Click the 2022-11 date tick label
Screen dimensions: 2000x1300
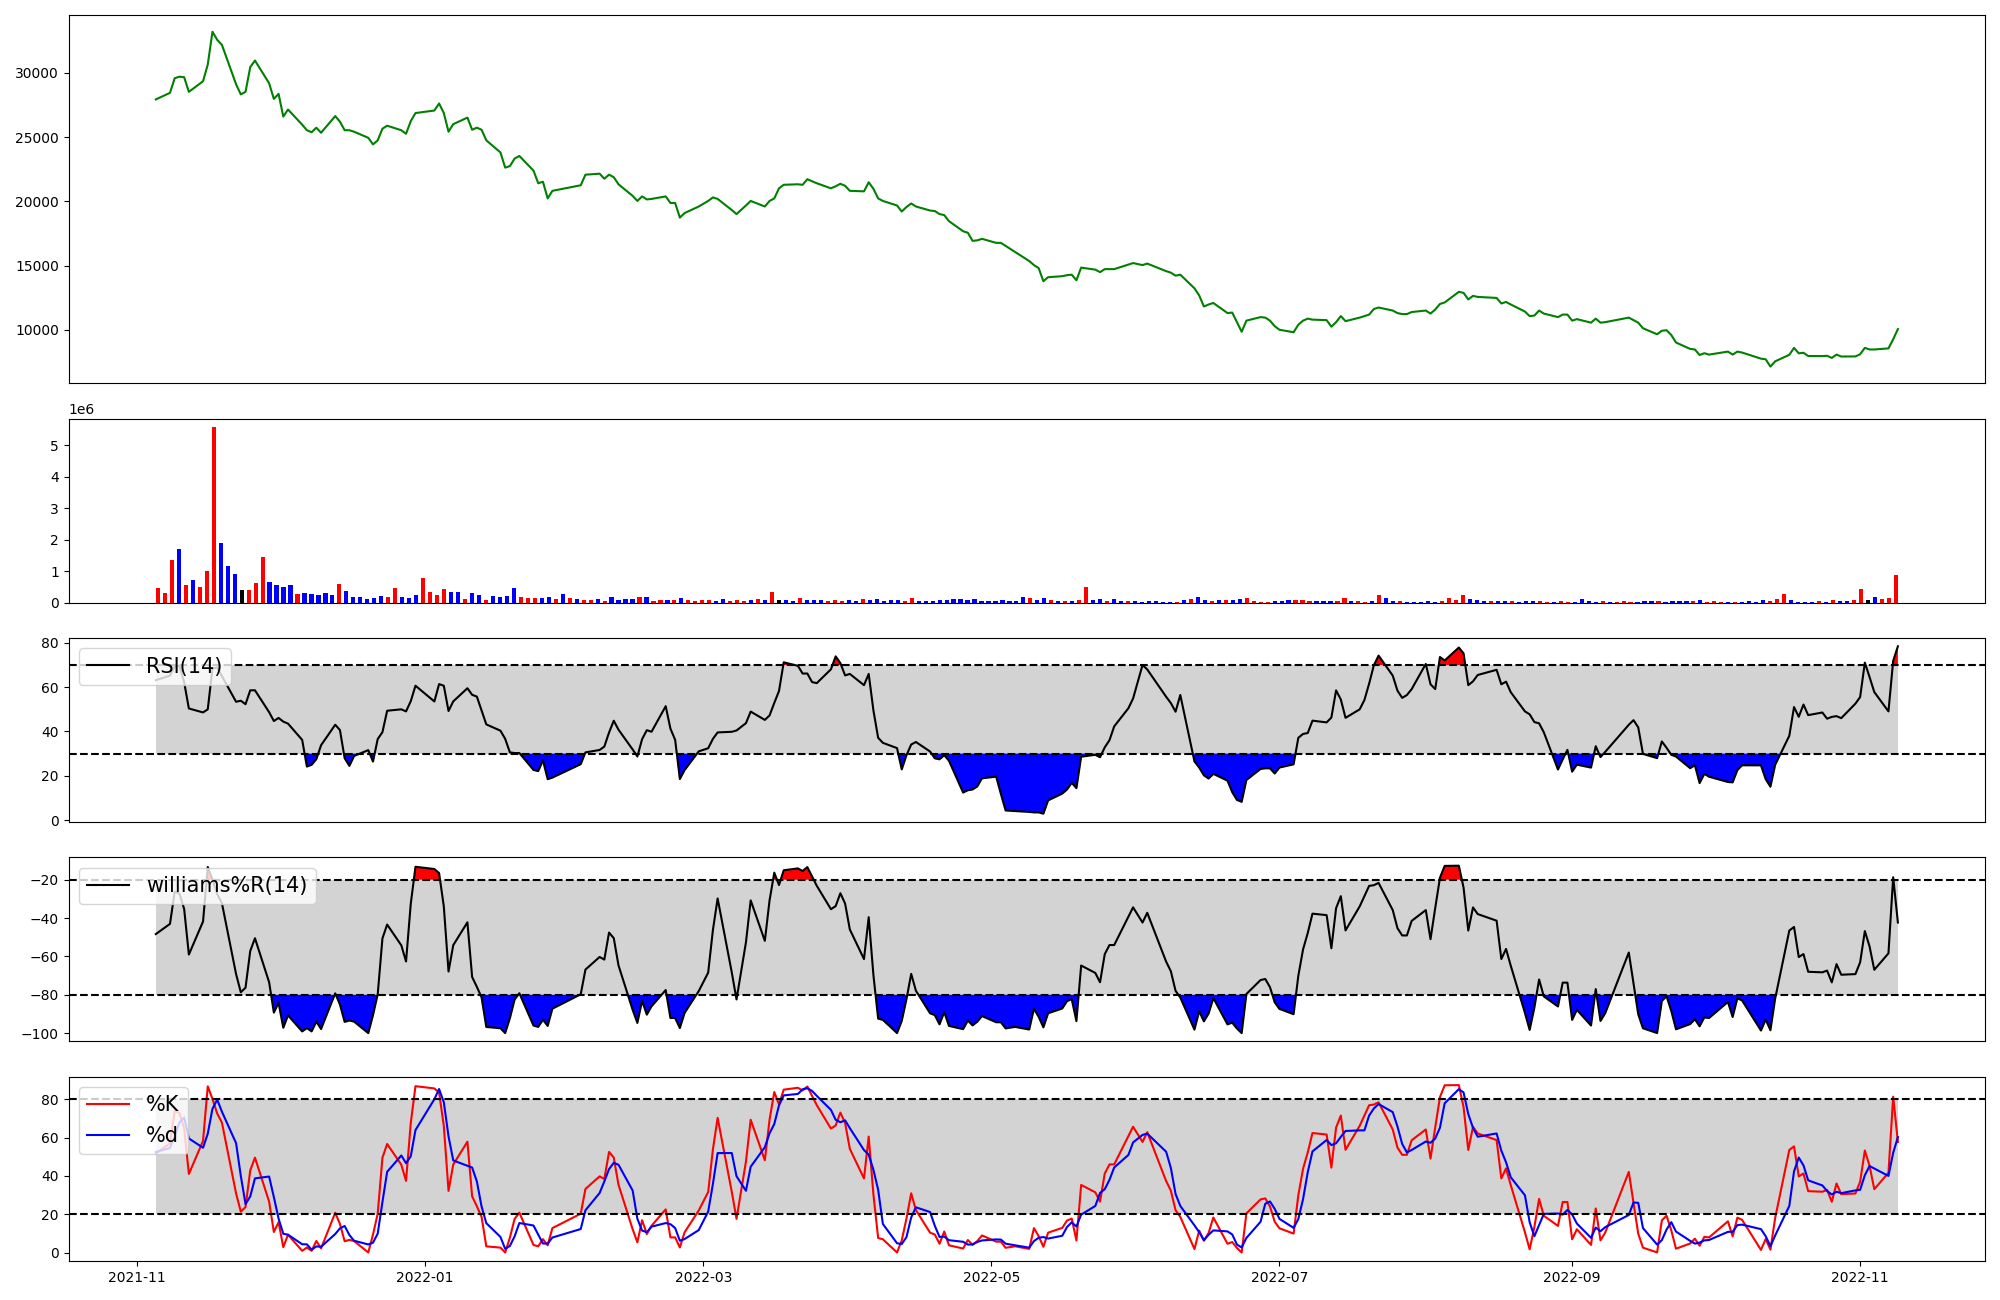[x=1860, y=1277]
